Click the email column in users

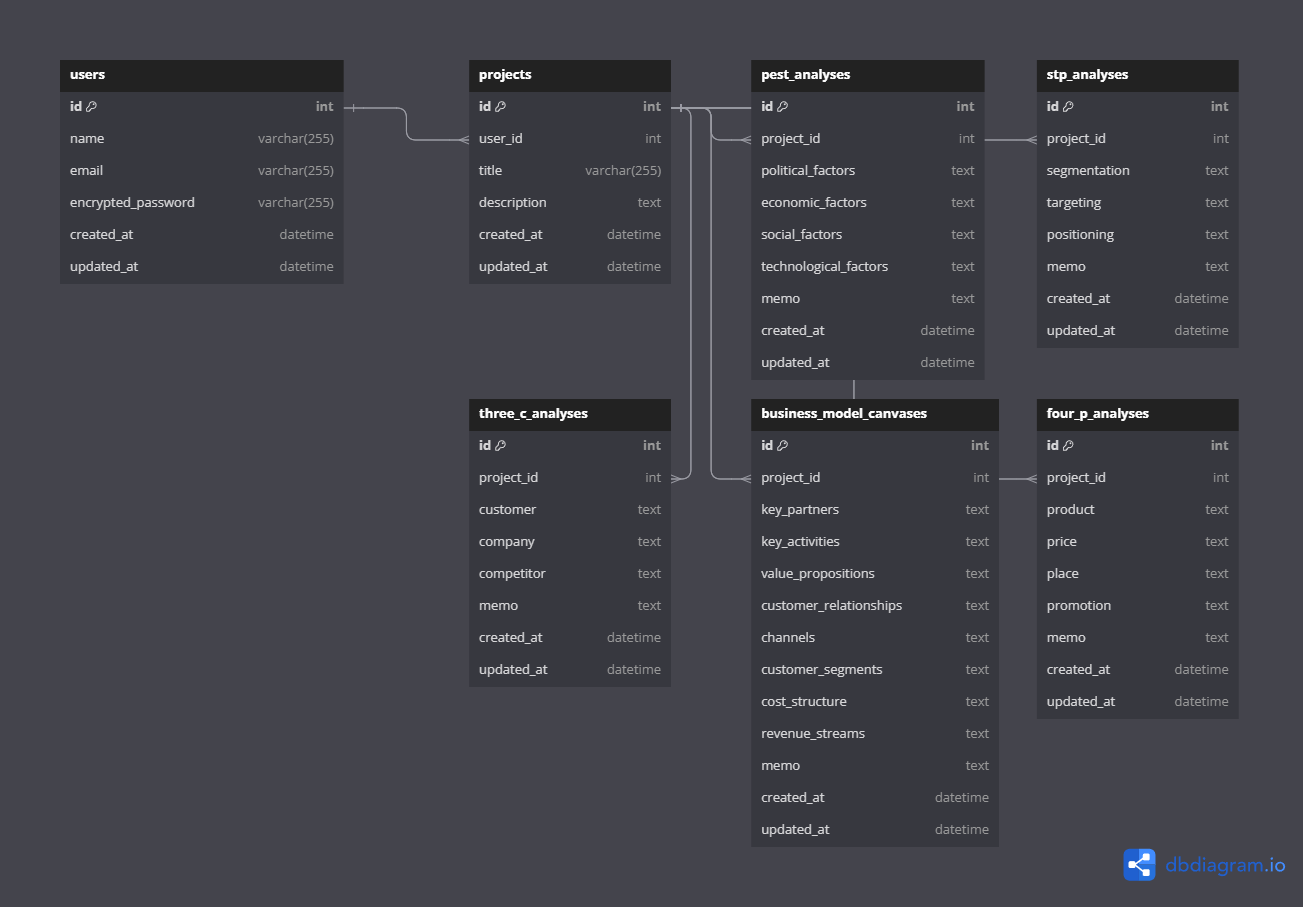coord(202,170)
